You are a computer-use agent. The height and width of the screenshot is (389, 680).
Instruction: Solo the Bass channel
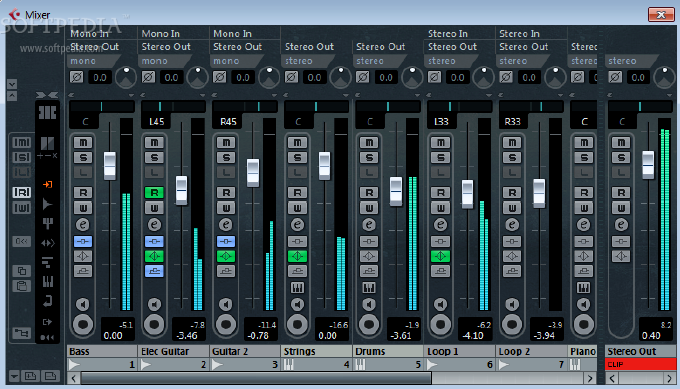coord(83,157)
